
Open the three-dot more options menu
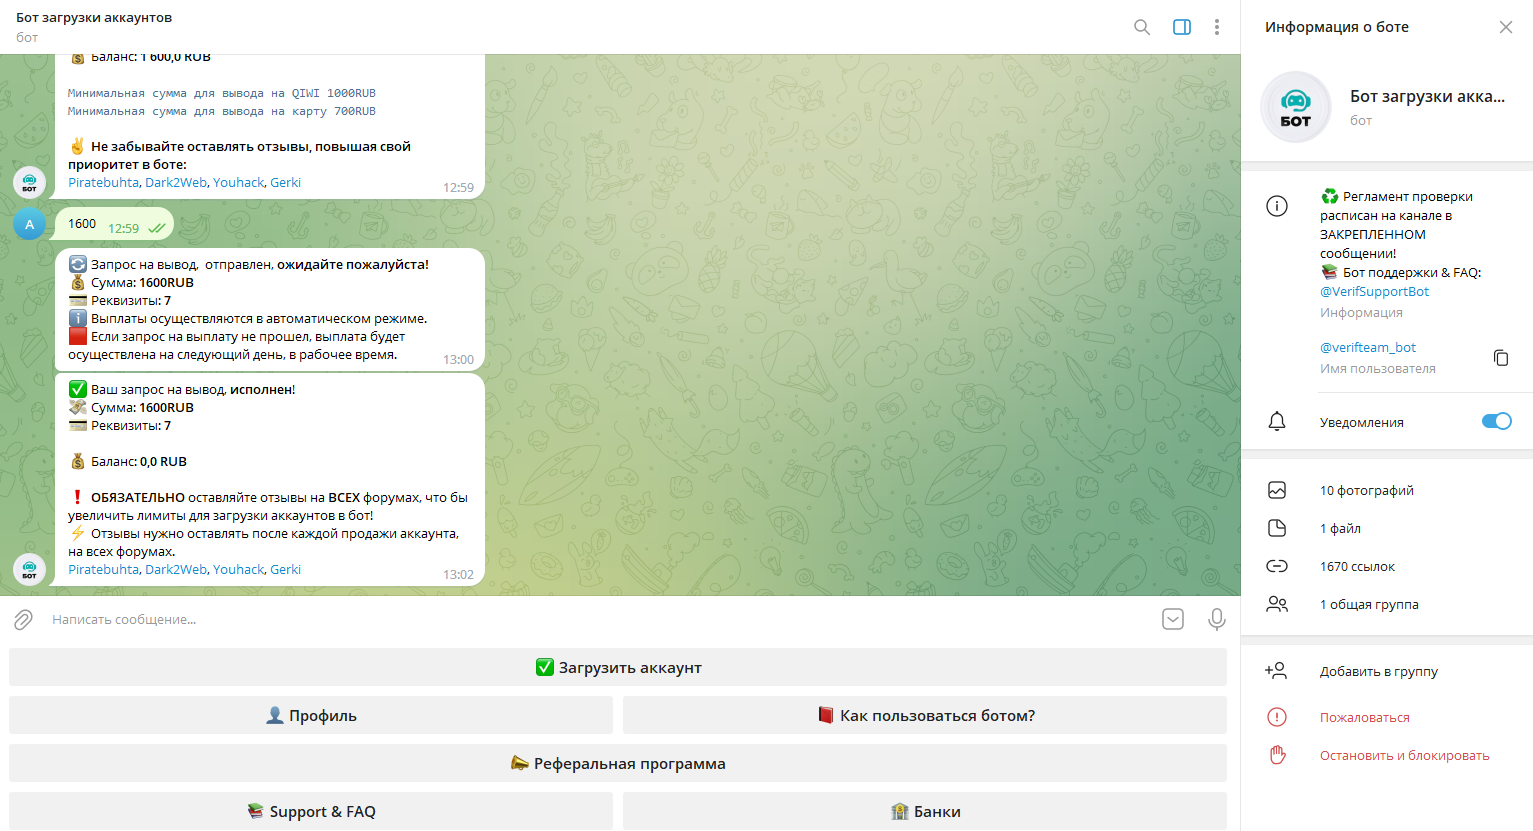coord(1216,27)
